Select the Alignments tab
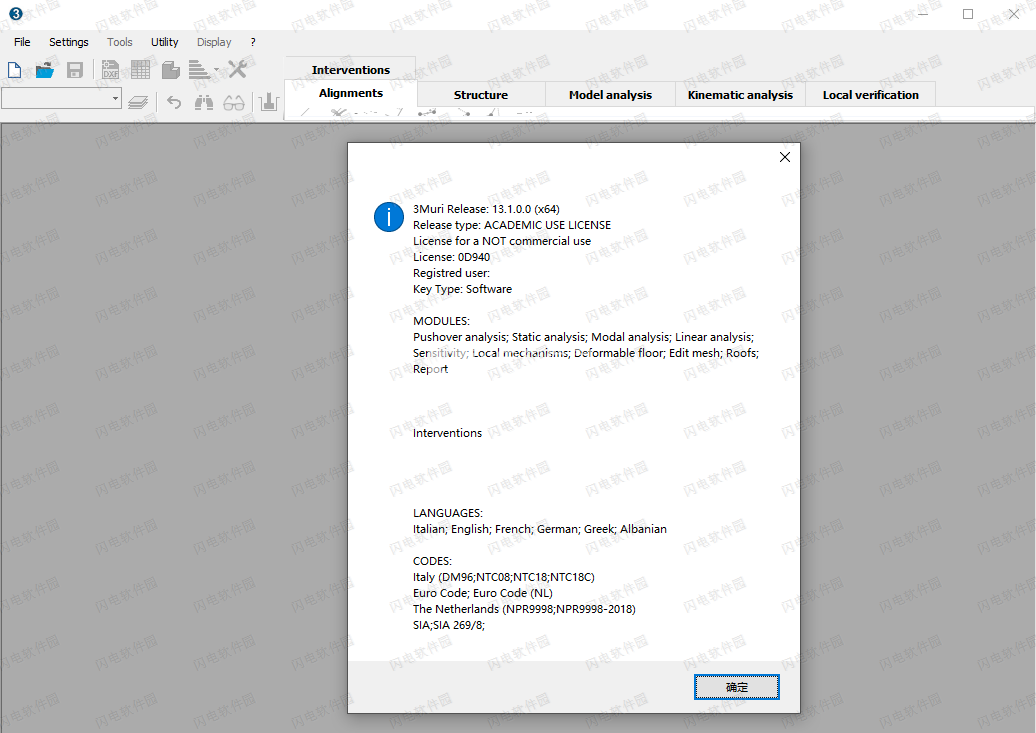The width and height of the screenshot is (1036, 733). pyautogui.click(x=351, y=93)
